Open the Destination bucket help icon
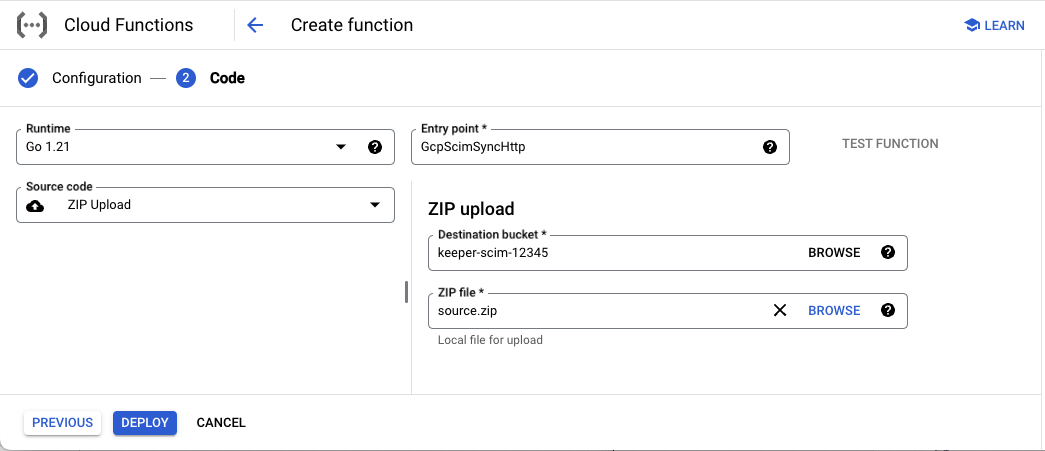The height and width of the screenshot is (451, 1045). 887,253
